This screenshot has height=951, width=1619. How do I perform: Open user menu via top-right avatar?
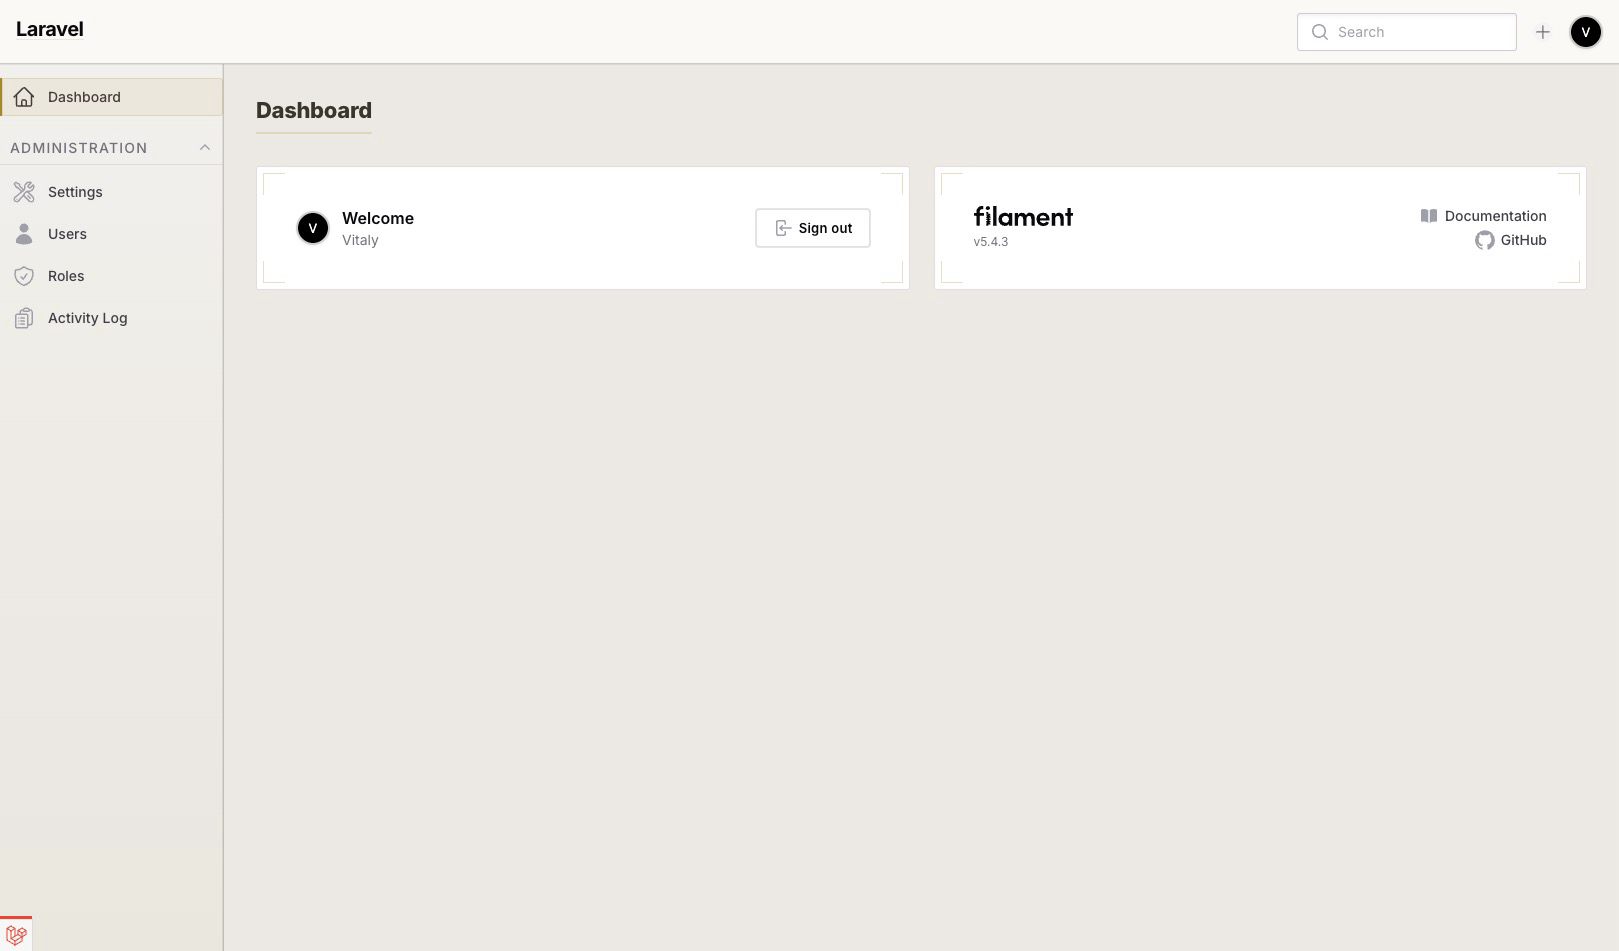point(1586,32)
